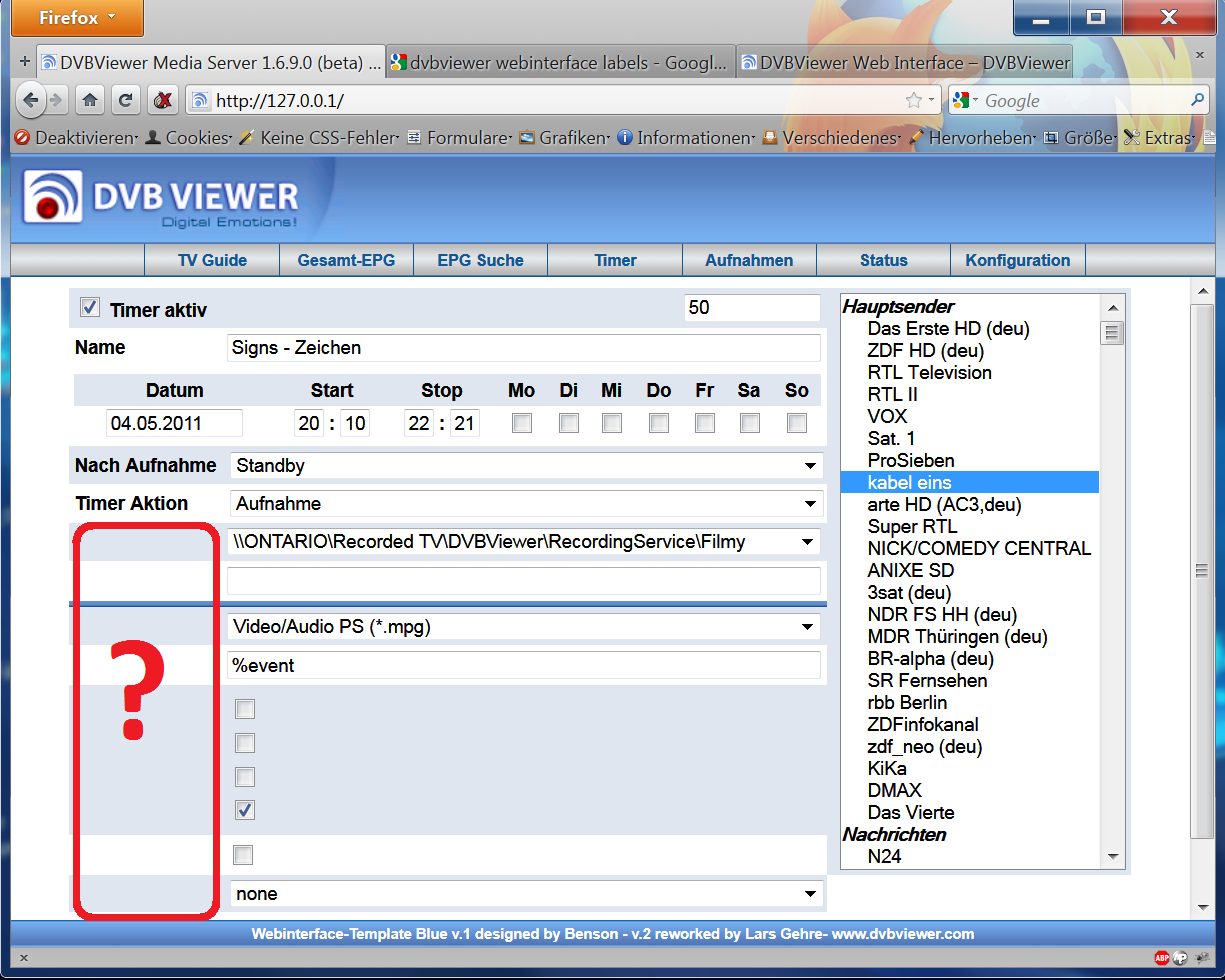Click the Adblock Plus icon in status bar
The width and height of the screenshot is (1225, 980).
click(x=1162, y=957)
